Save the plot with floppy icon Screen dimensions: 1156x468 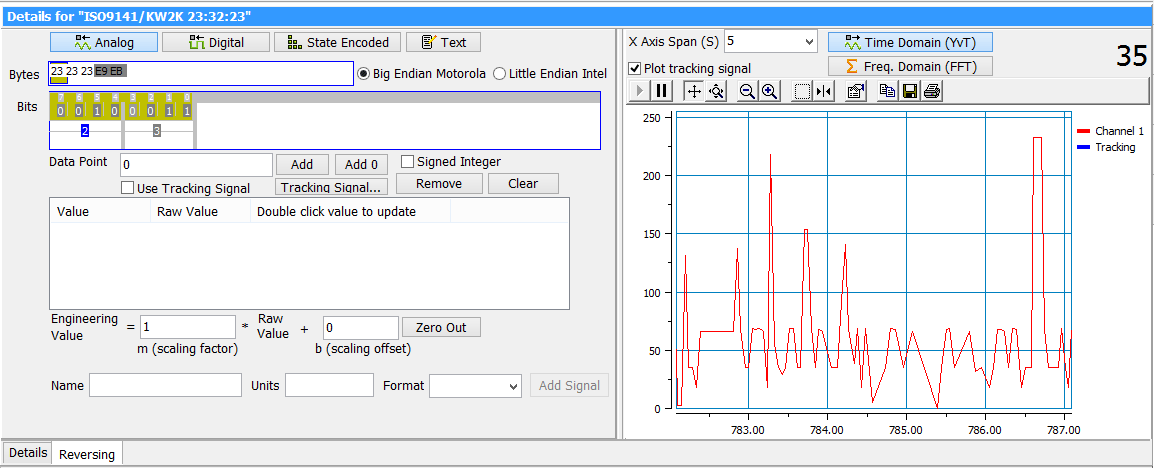[909, 91]
